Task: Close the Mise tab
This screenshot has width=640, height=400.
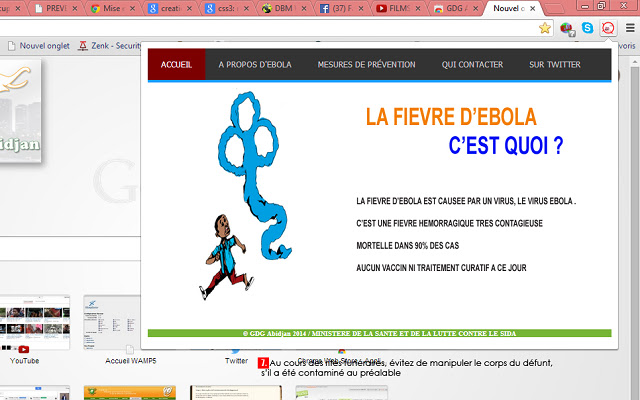Action: tap(132, 8)
